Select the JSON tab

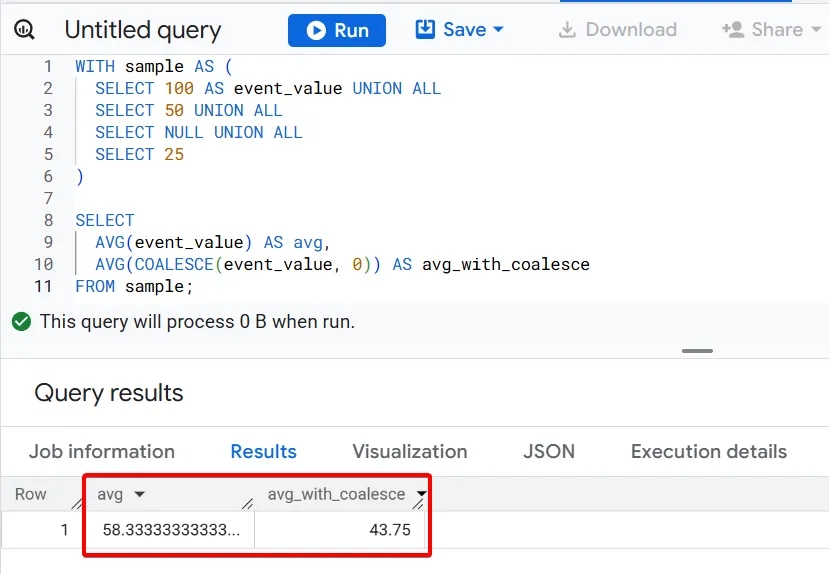coord(549,451)
